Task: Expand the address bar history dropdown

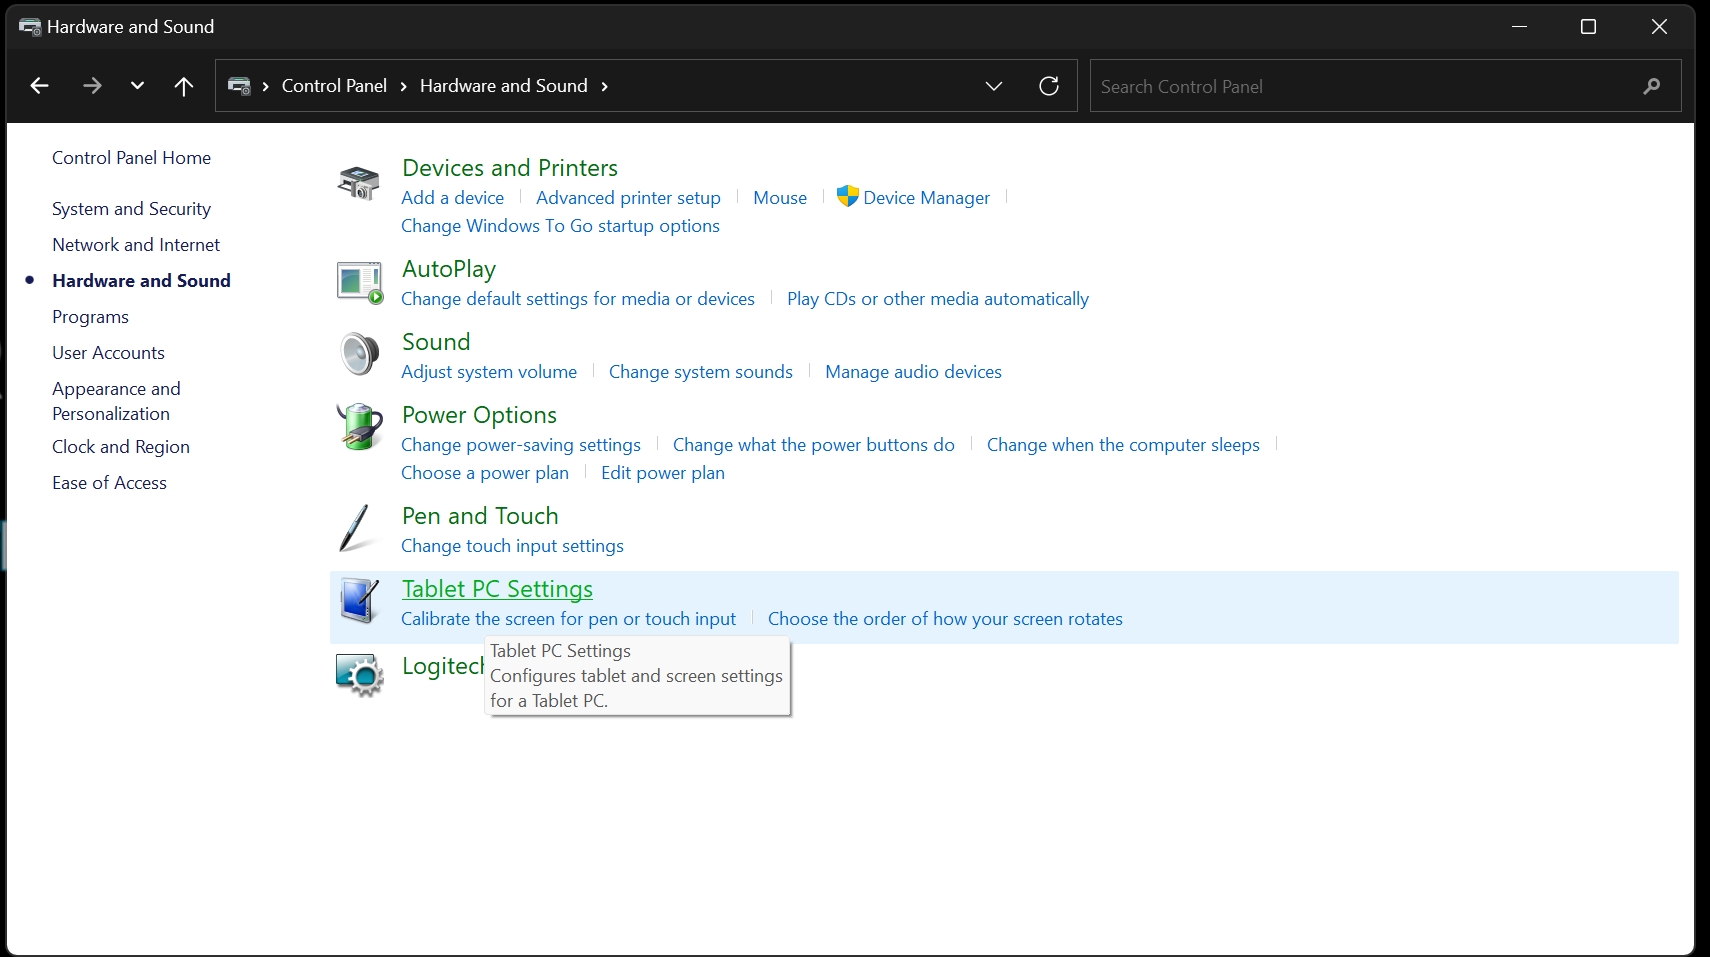Action: pyautogui.click(x=993, y=86)
